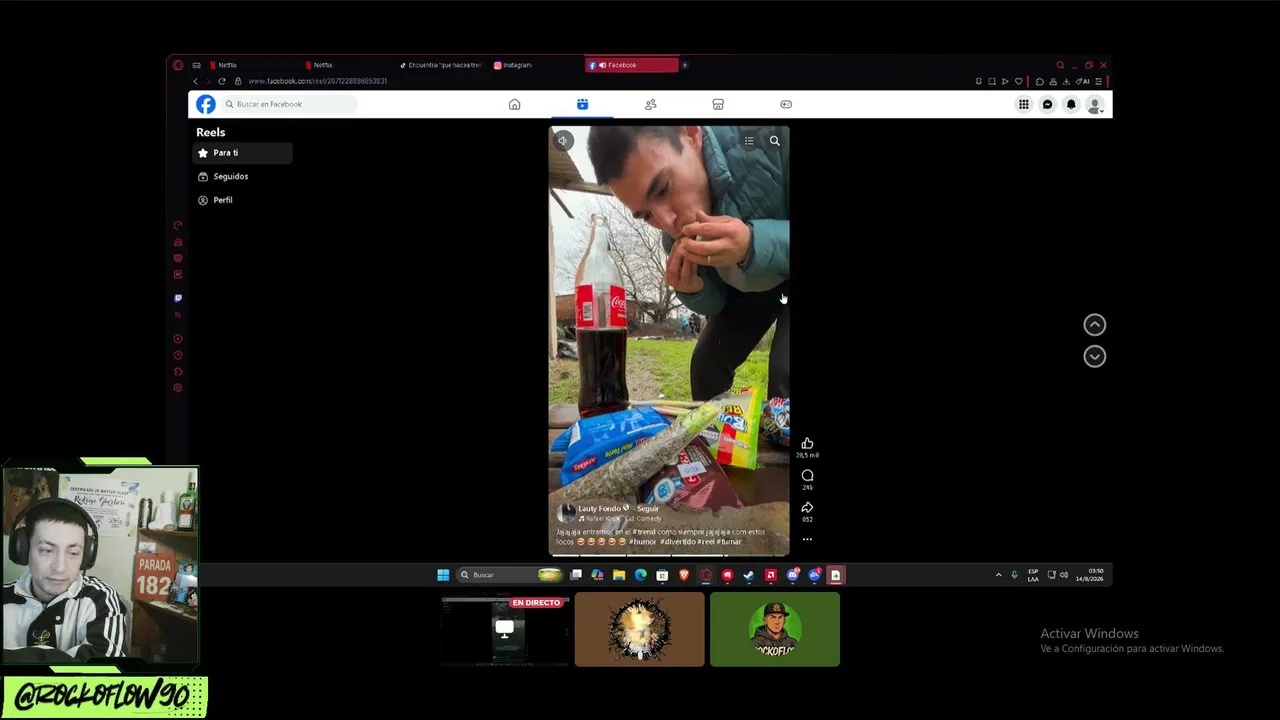The height and width of the screenshot is (720, 1280).
Task: Open Discord from the taskbar
Action: coord(792,575)
